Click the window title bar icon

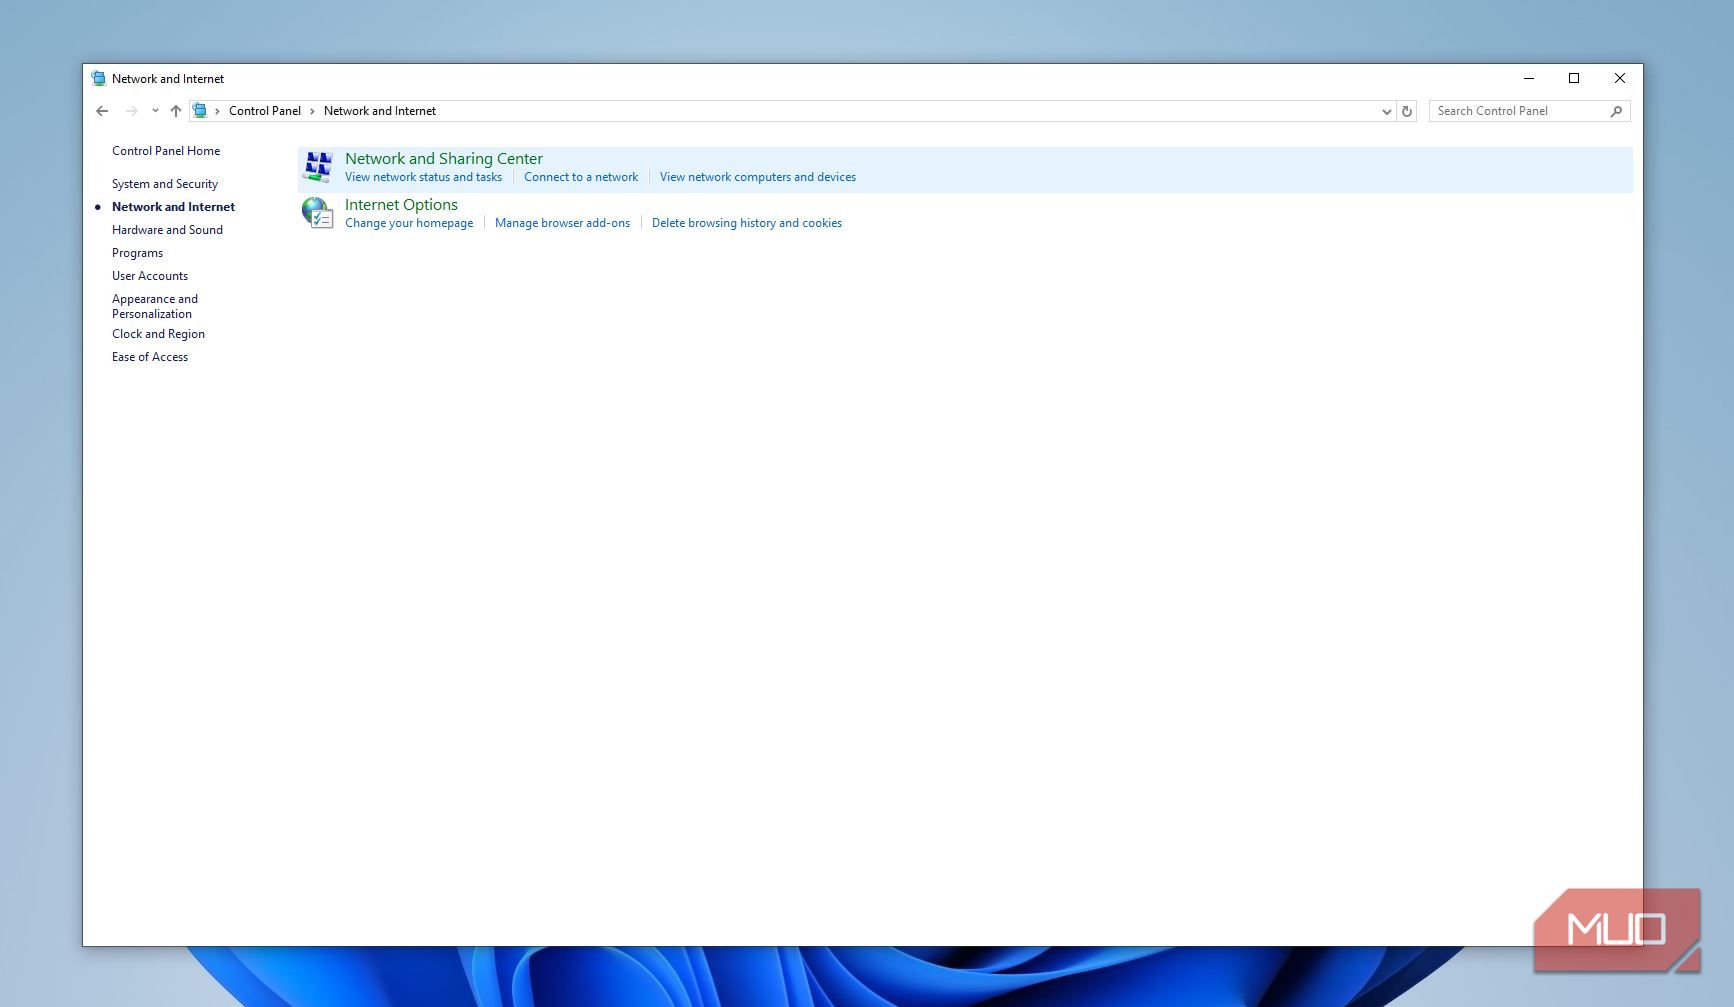(99, 78)
